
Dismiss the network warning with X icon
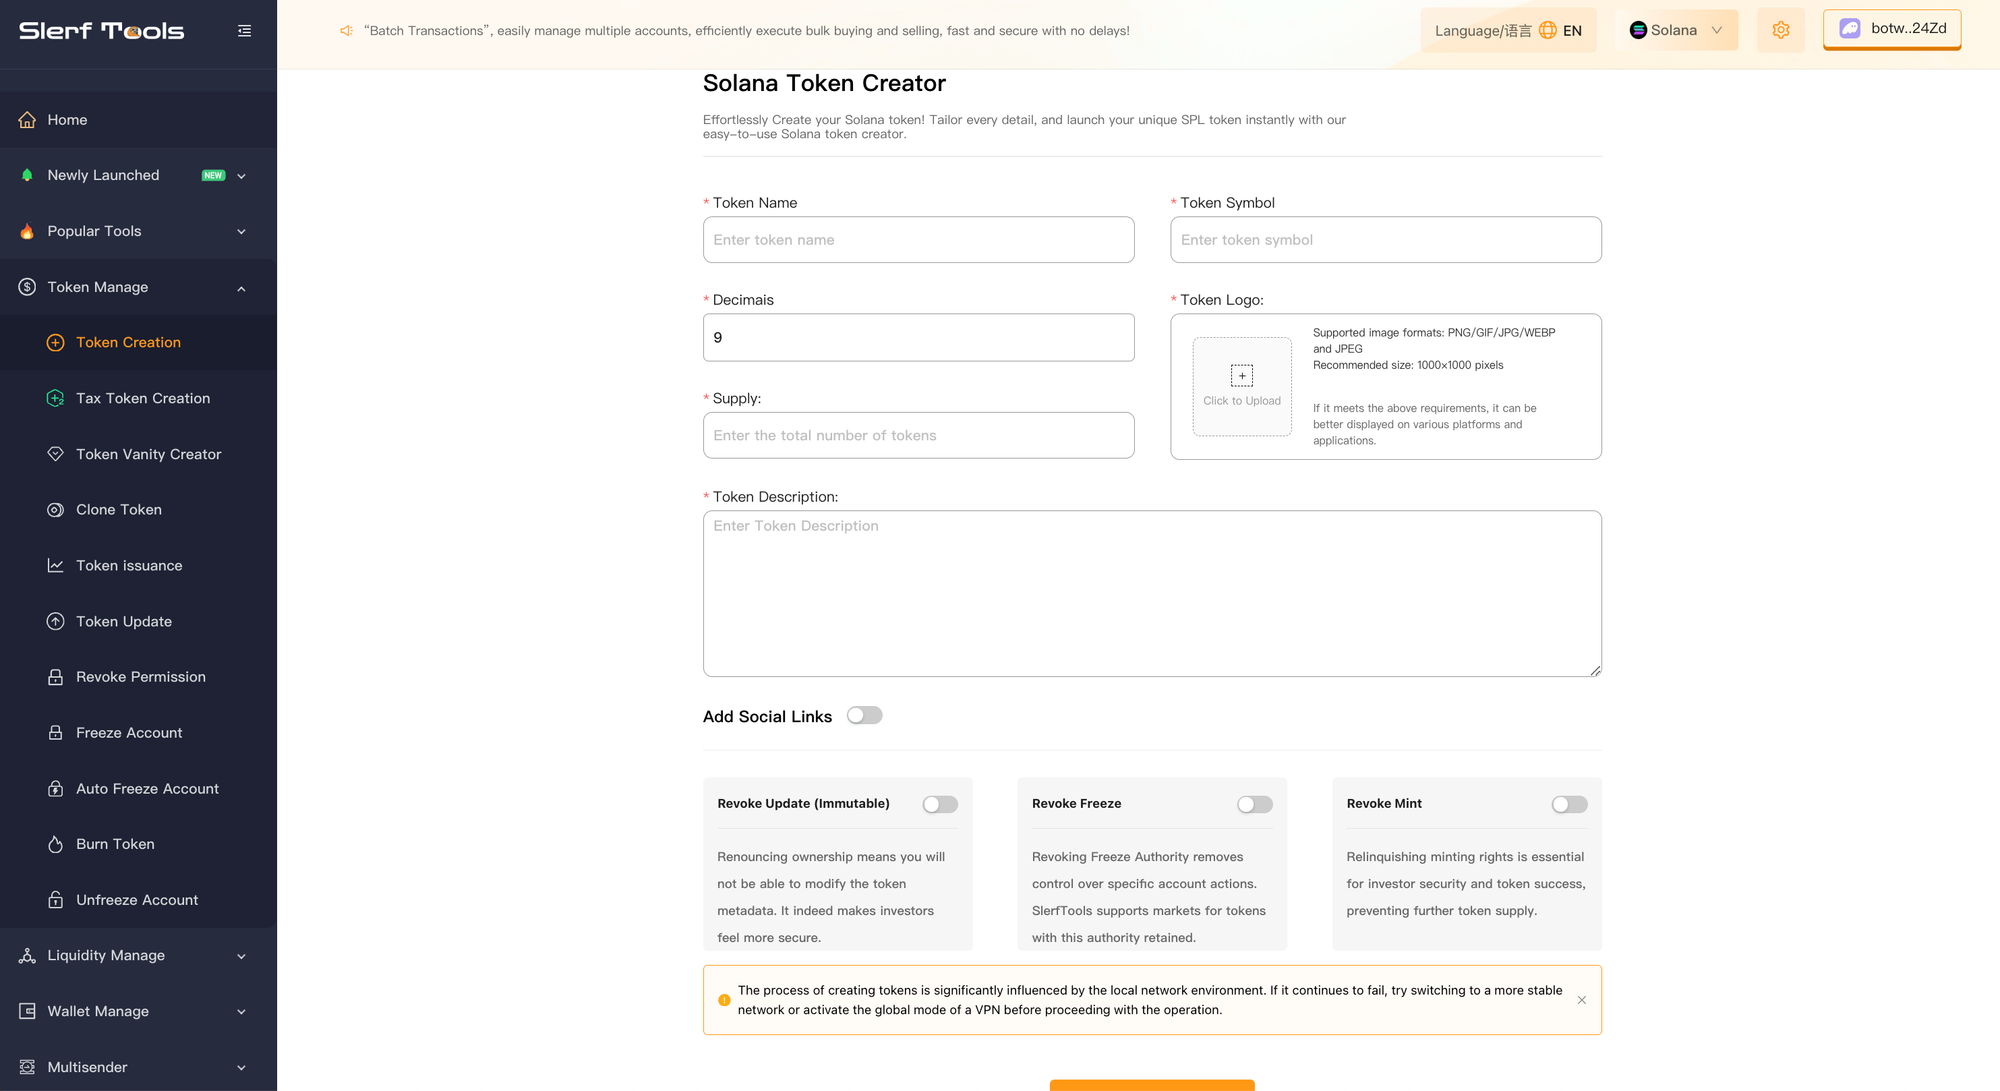[x=1581, y=1000]
